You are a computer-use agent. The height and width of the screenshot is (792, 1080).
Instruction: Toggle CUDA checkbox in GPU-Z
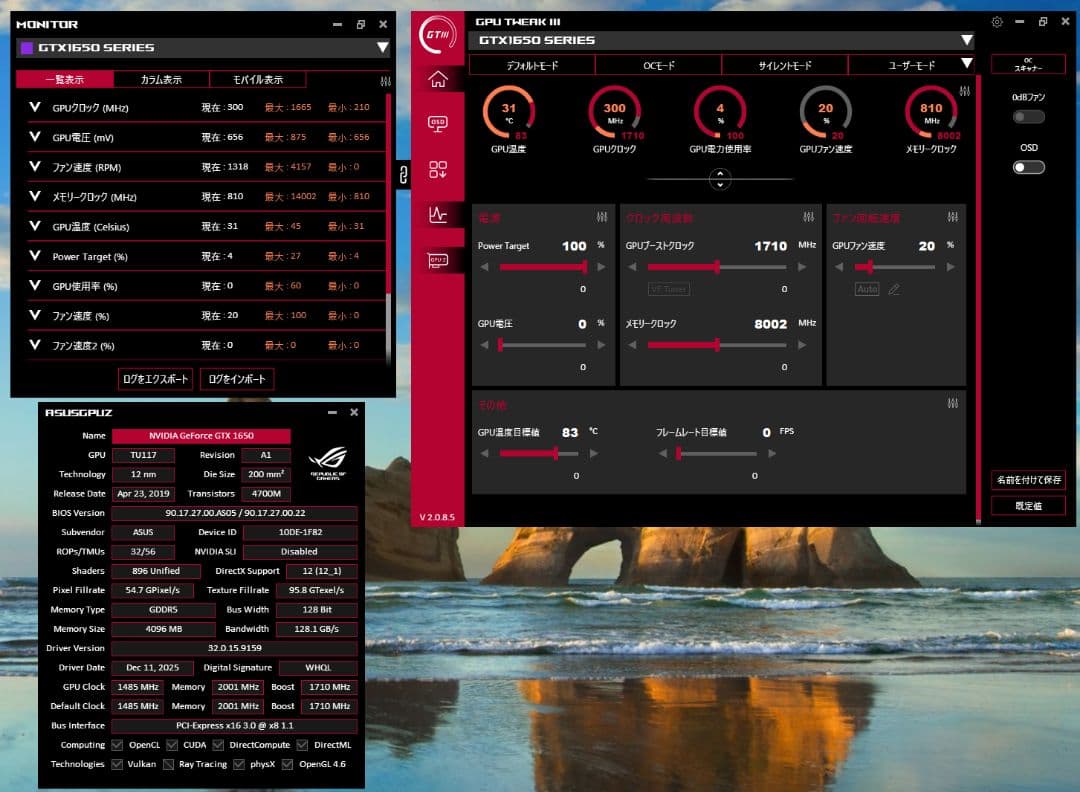click(172, 744)
